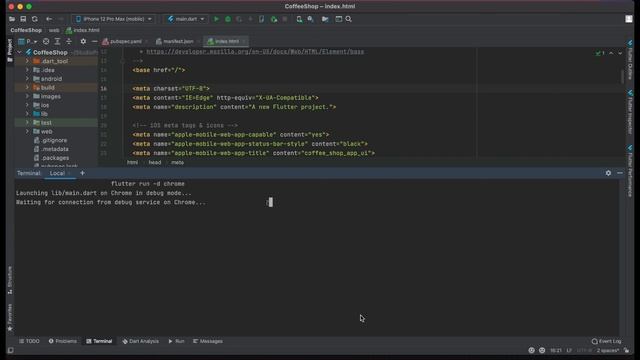This screenshot has width=640, height=360.
Task: Open the Dart Analysis tool window
Action: click(140, 341)
